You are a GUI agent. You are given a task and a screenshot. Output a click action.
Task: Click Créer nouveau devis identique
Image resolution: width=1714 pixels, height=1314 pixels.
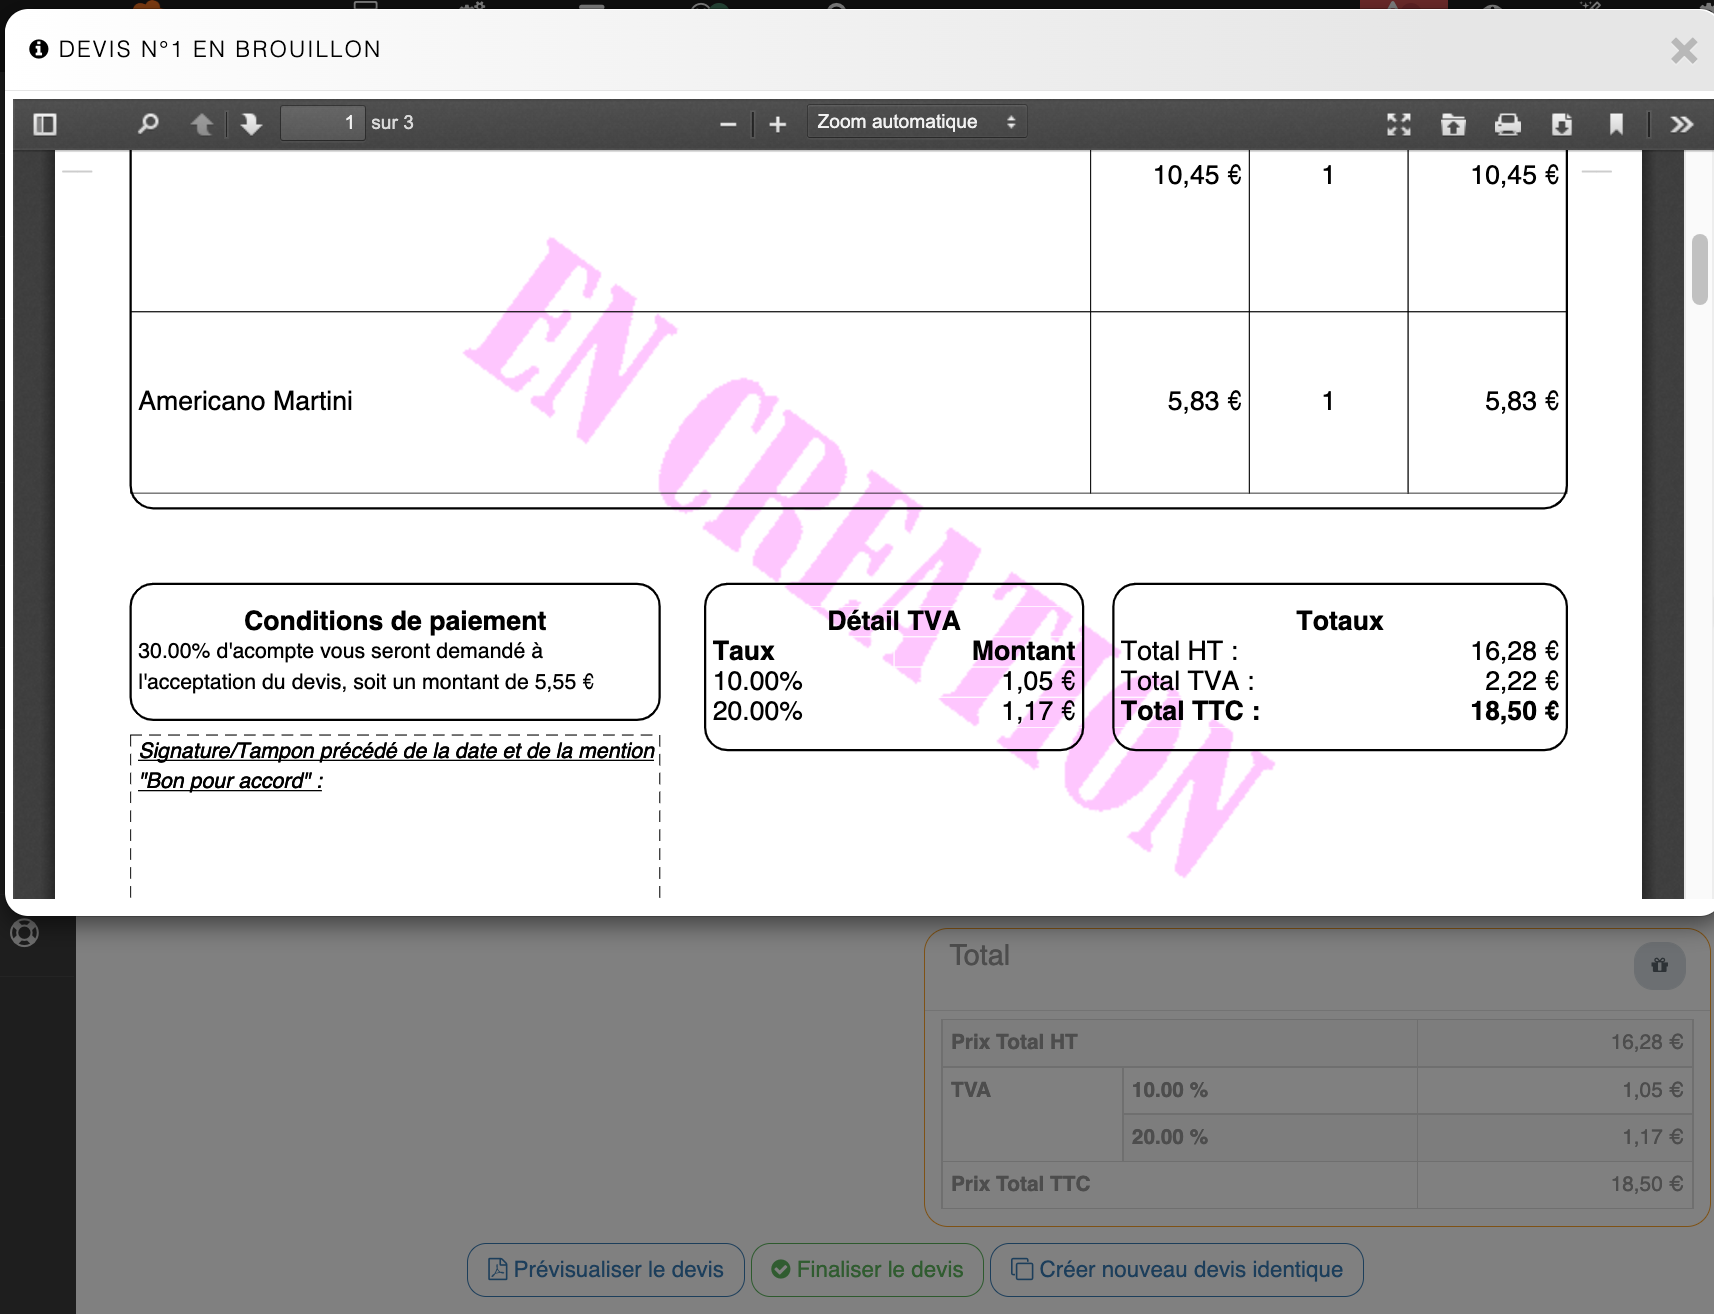(1176, 1269)
